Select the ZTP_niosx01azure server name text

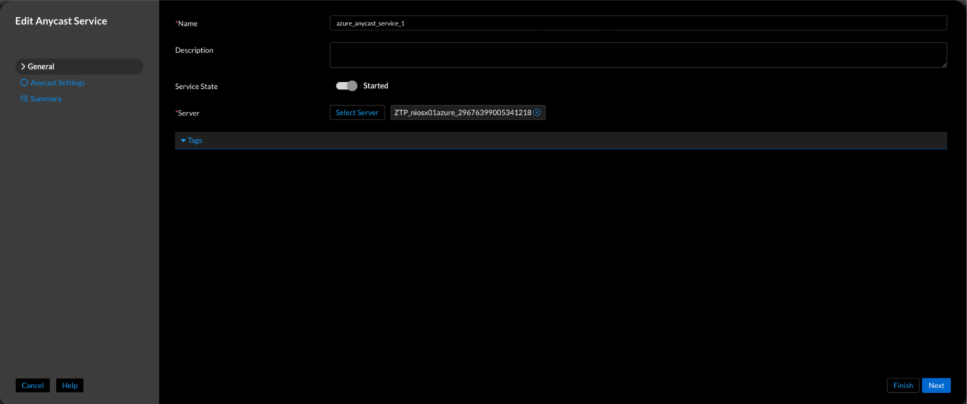click(463, 112)
